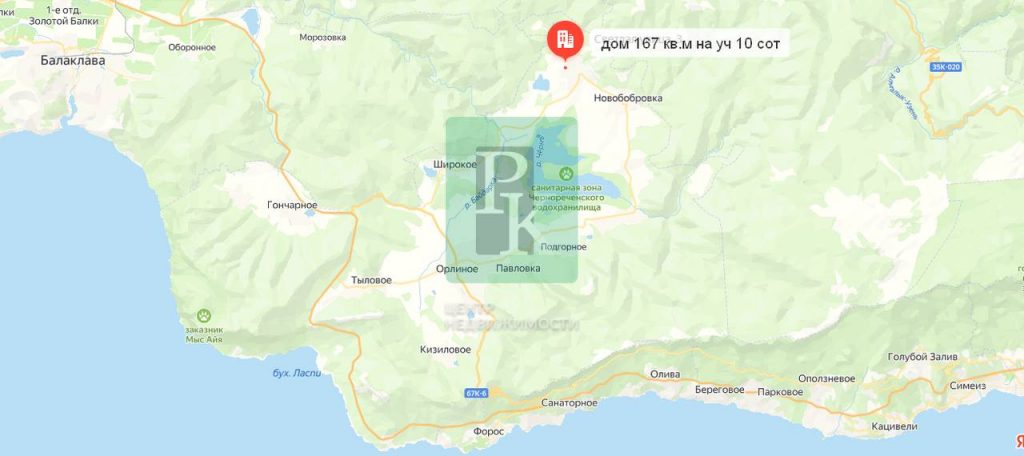Click the Санаторное settlement label
This screenshot has width=1024, height=456.
tap(569, 403)
